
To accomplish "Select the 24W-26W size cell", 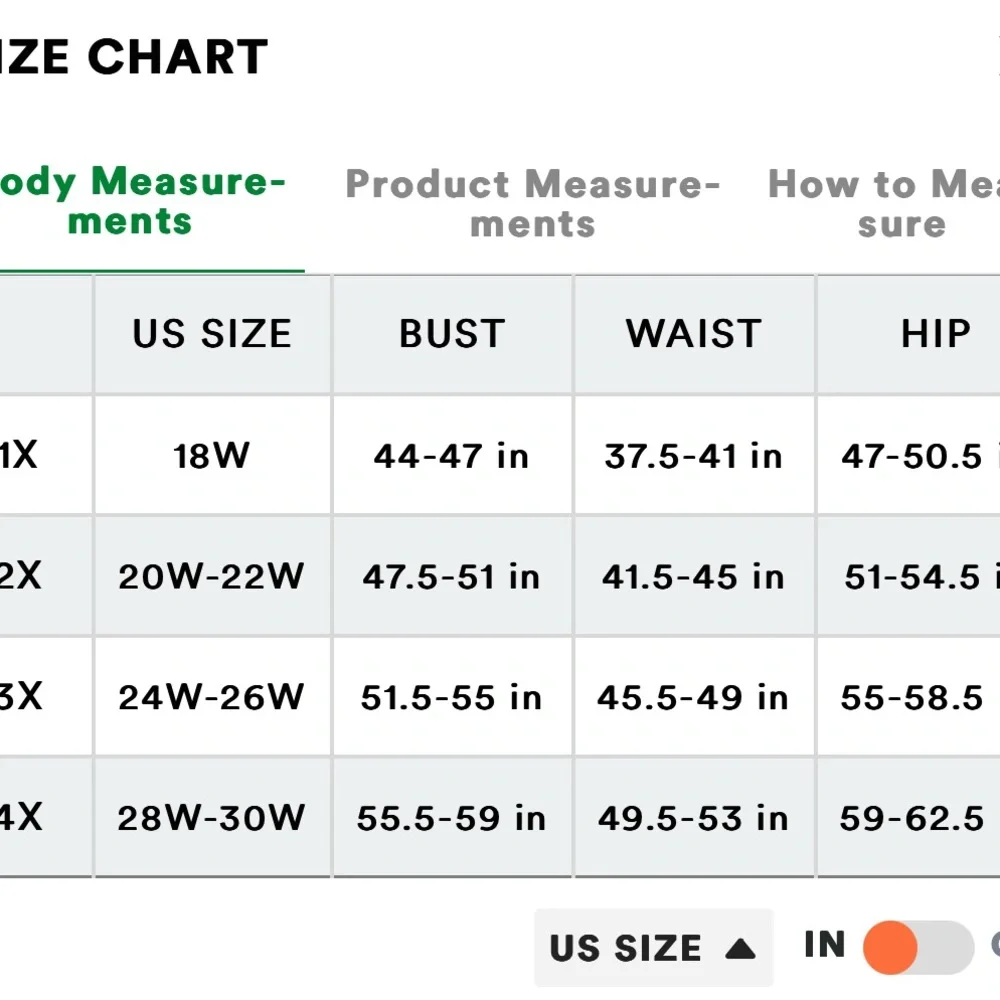I will [212, 697].
